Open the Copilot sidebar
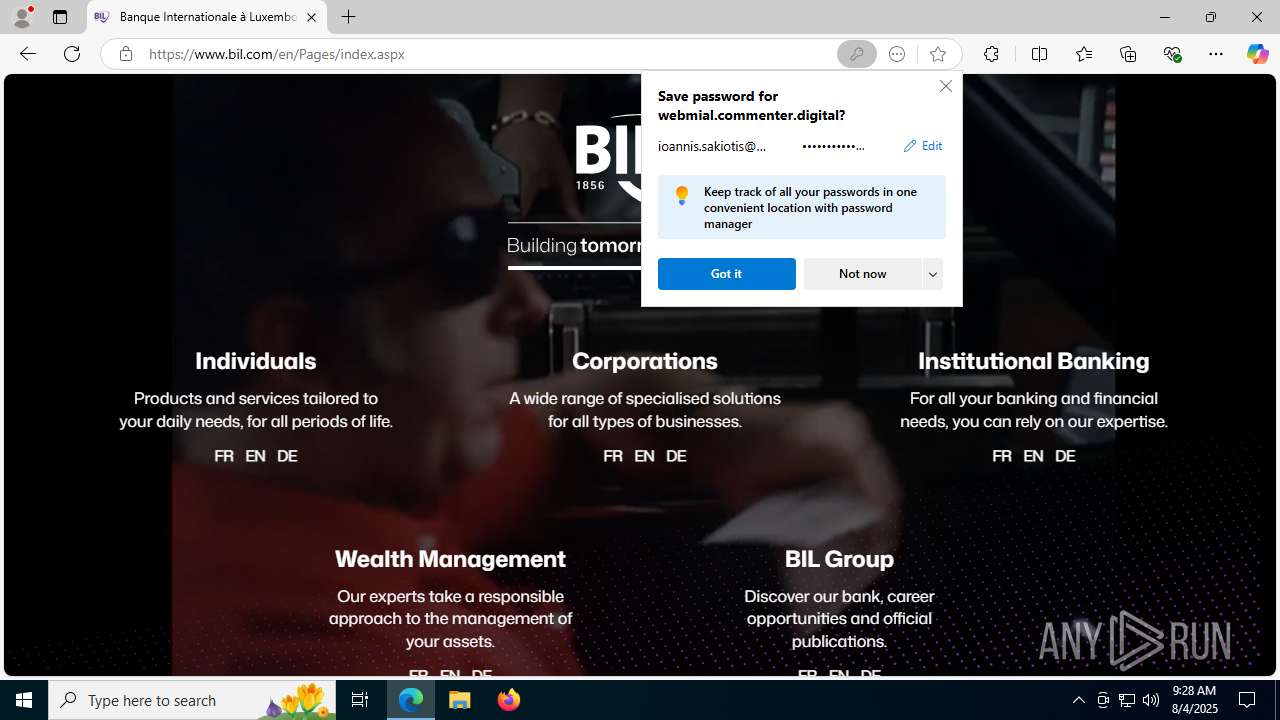The image size is (1280, 720). 1257,54
